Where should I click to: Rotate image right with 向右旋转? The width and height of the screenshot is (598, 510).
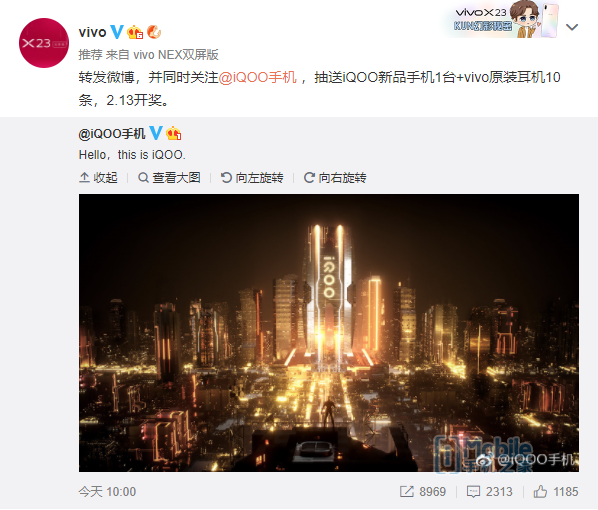[335, 178]
